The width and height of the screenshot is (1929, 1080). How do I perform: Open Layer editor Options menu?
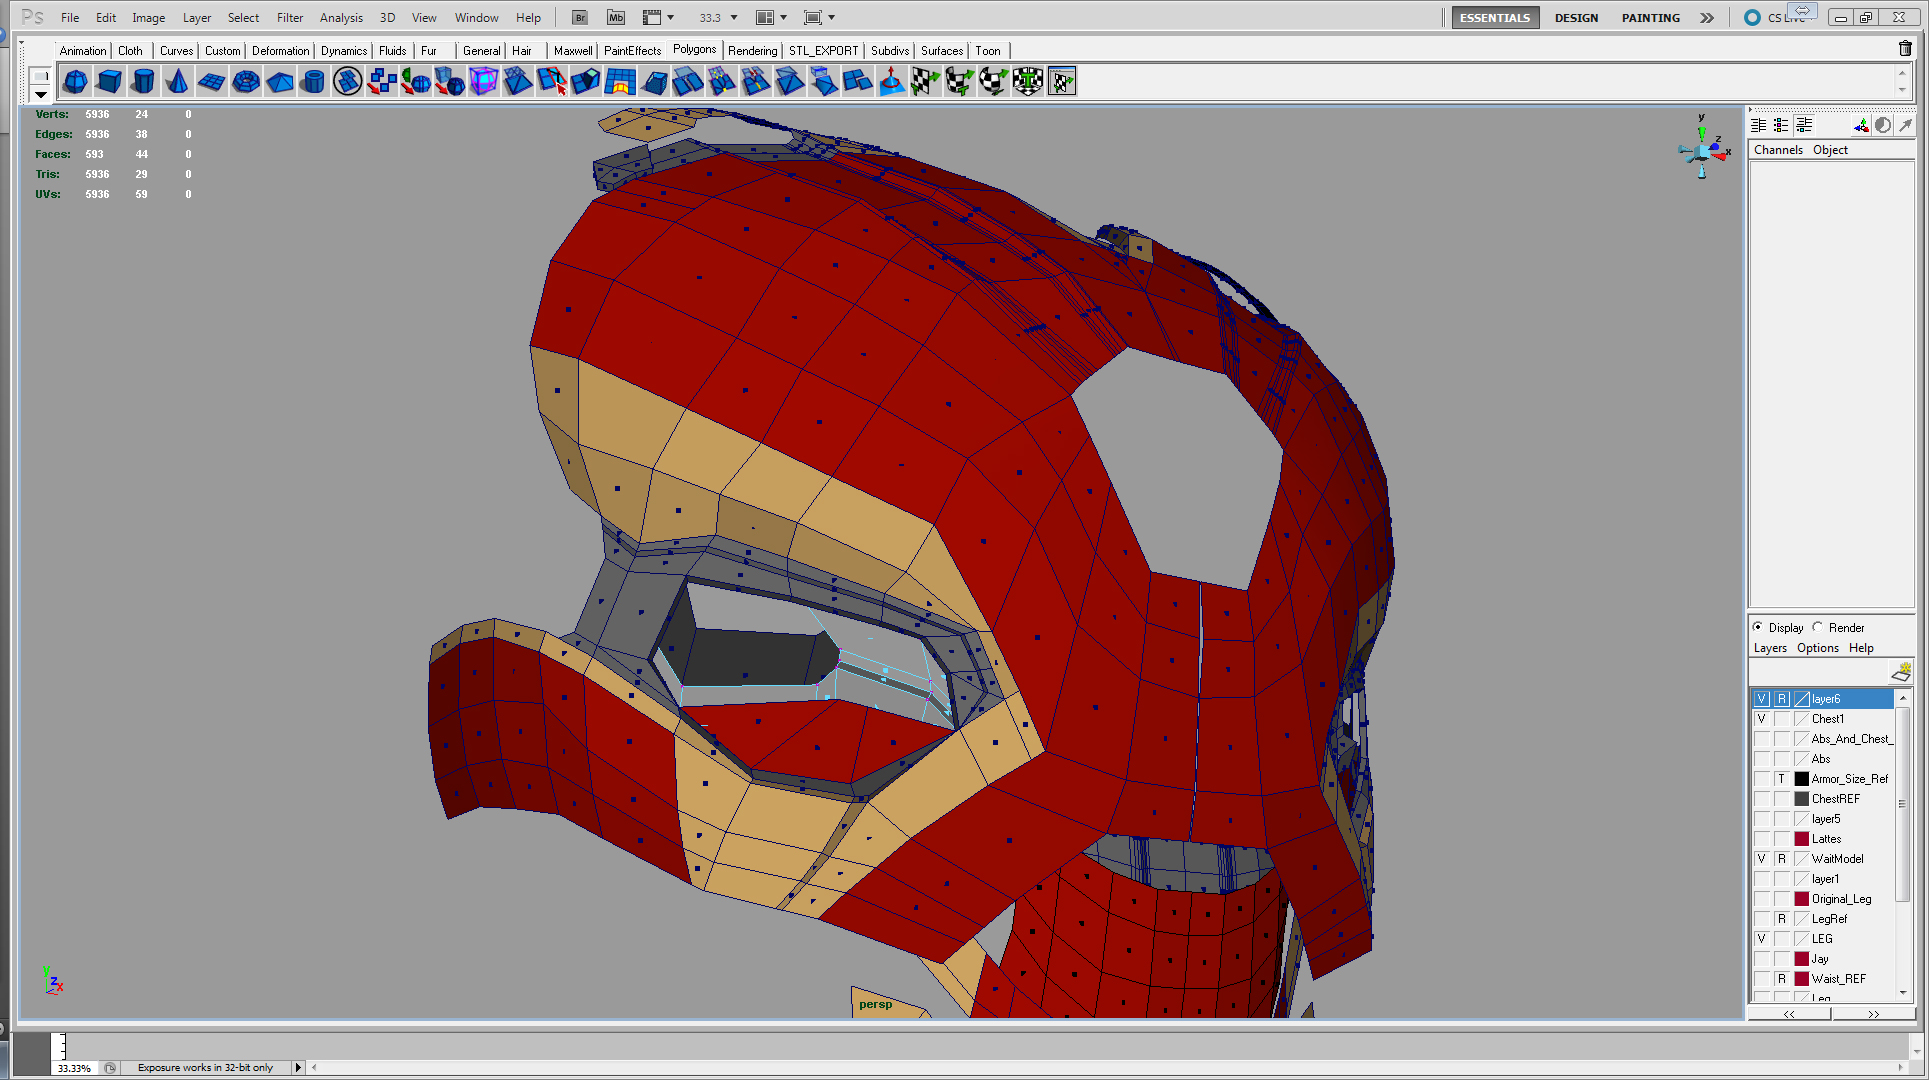[1817, 647]
